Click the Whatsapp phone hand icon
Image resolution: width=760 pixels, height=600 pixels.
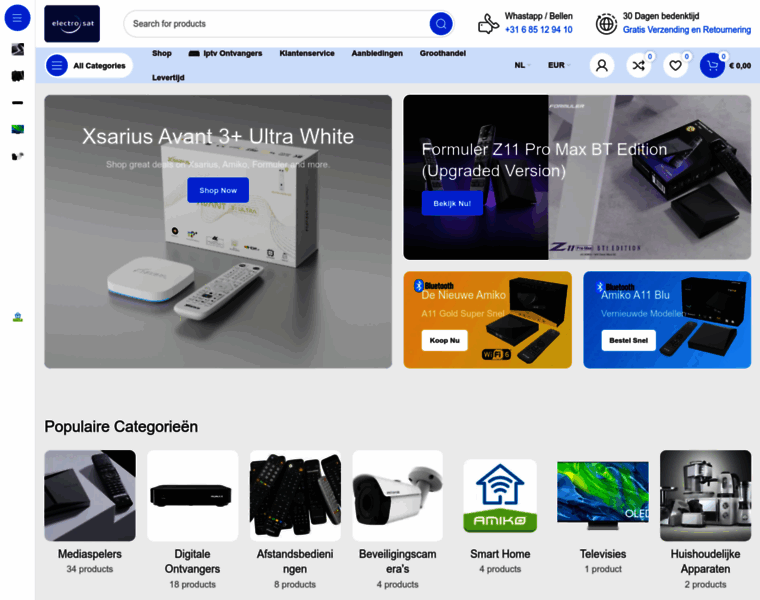tap(488, 23)
